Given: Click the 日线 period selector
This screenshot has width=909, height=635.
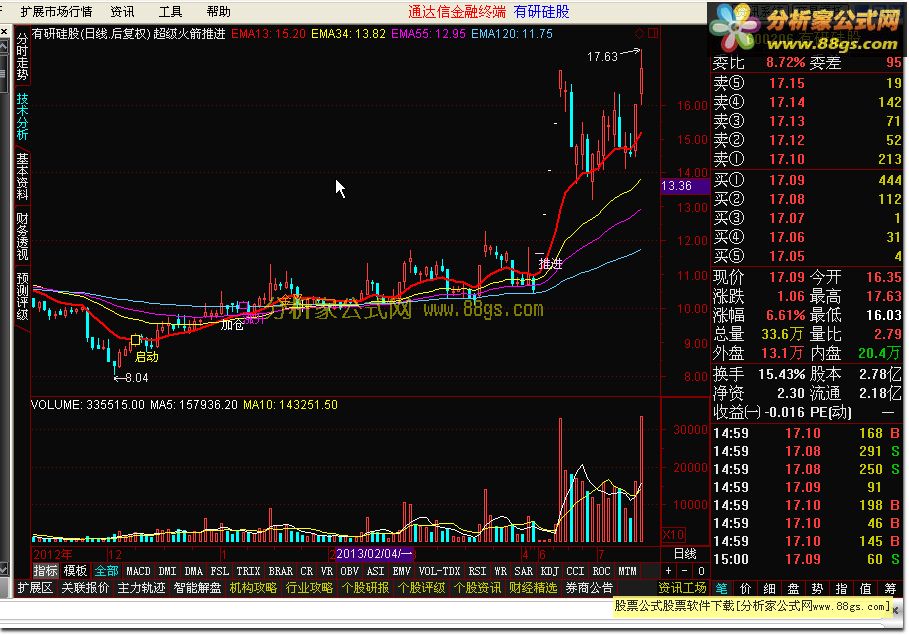Looking at the screenshot, I should (685, 553).
